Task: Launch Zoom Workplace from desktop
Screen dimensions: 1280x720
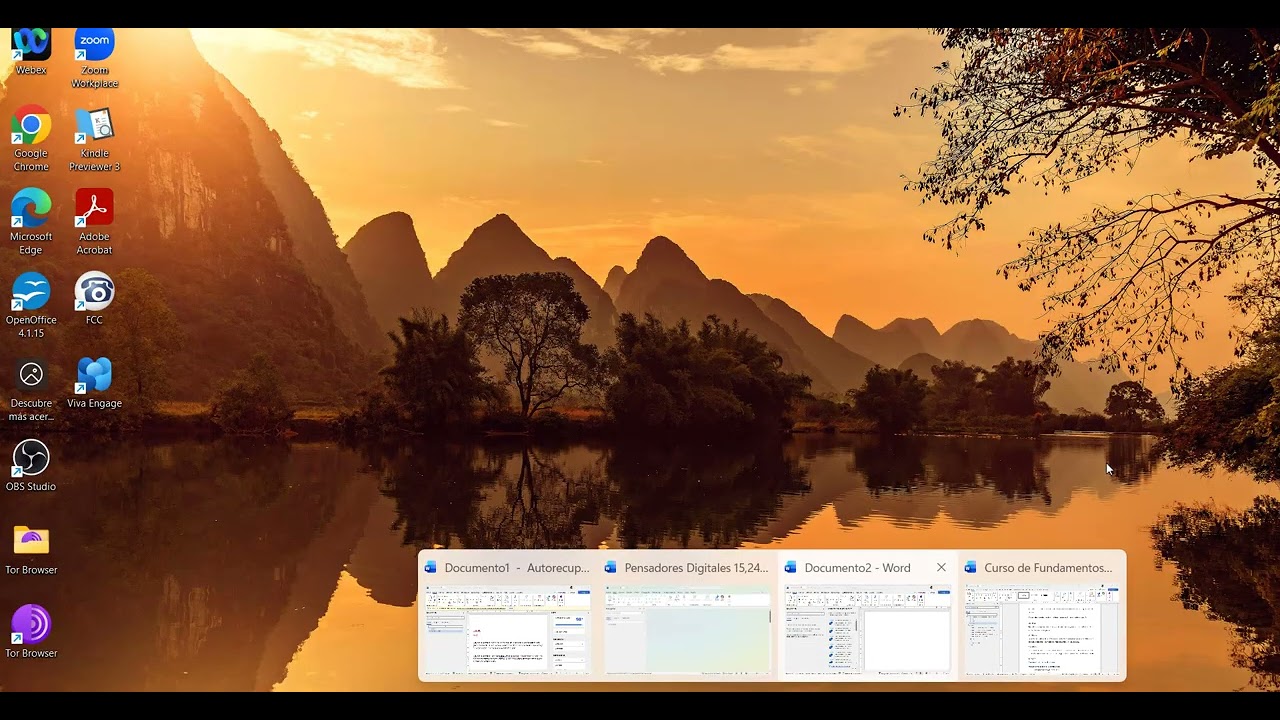Action: [x=94, y=56]
